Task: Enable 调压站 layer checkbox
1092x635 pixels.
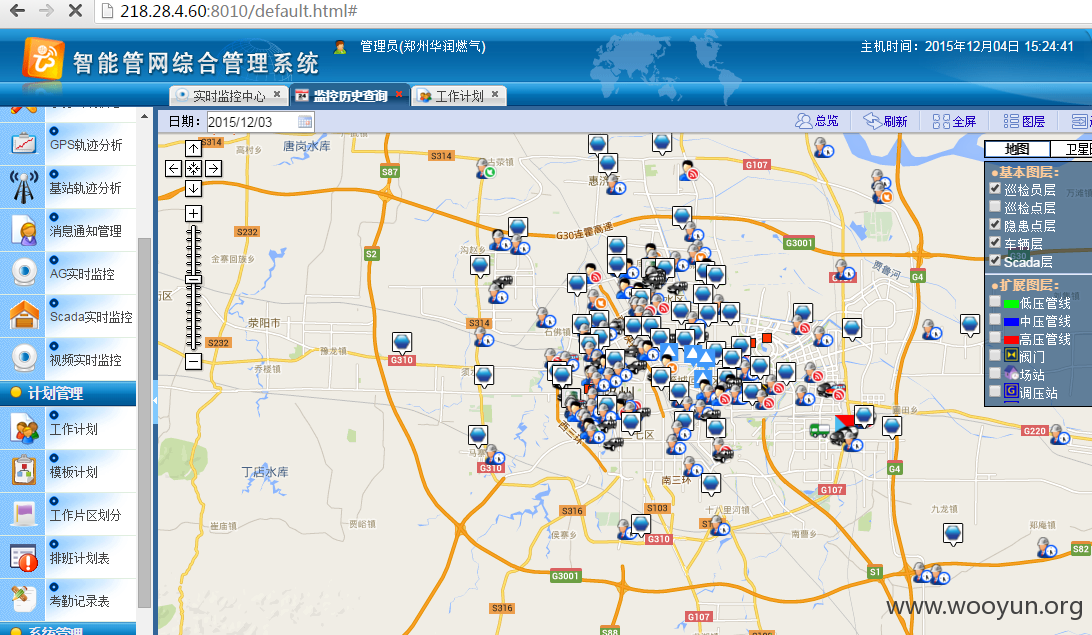Action: point(995,392)
